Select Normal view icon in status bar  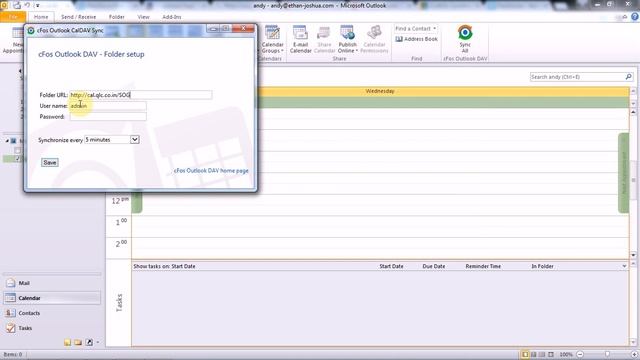(525, 354)
